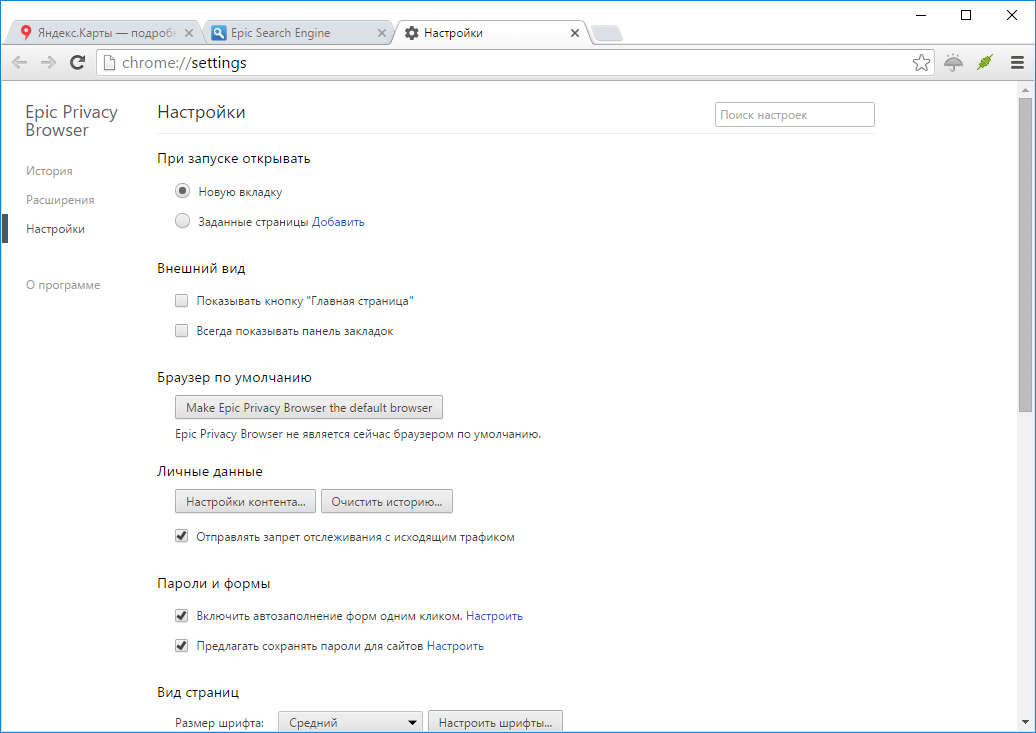
Task: Click Очистить историю button
Action: (387, 502)
